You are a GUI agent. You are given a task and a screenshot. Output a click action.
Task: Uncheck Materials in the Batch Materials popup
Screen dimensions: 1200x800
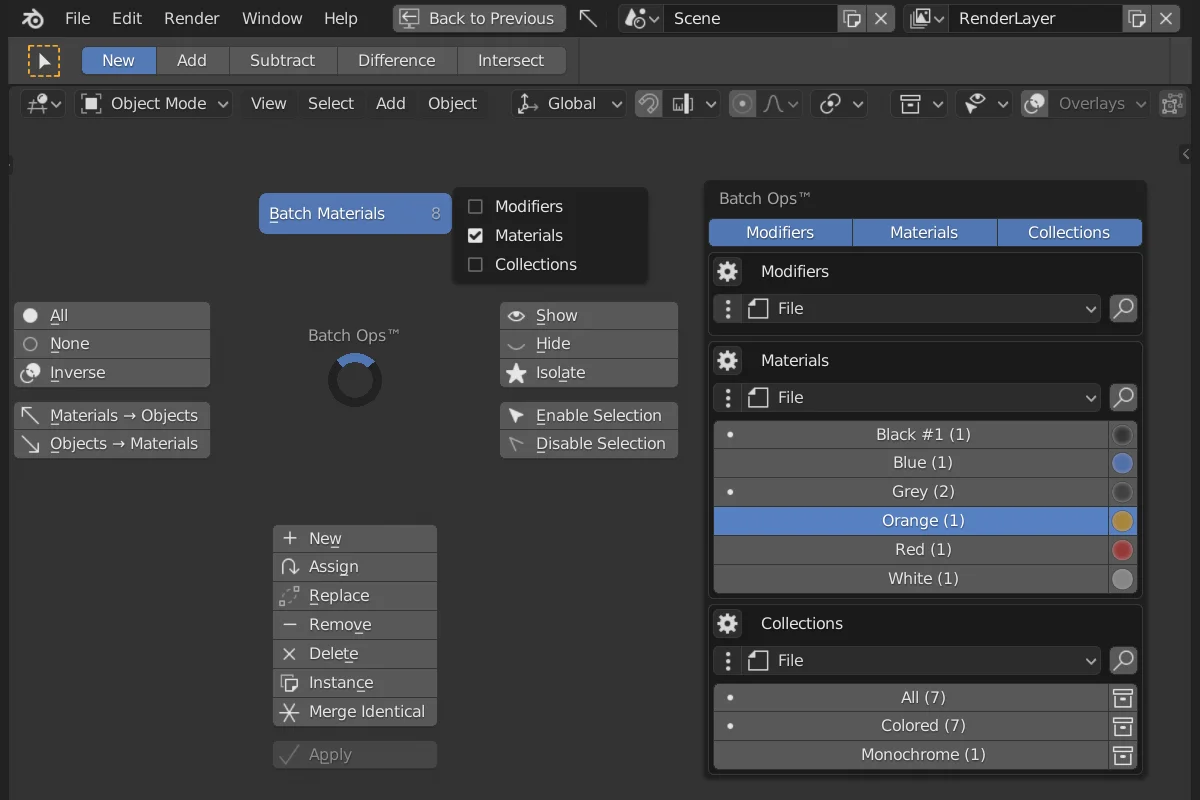pos(476,236)
